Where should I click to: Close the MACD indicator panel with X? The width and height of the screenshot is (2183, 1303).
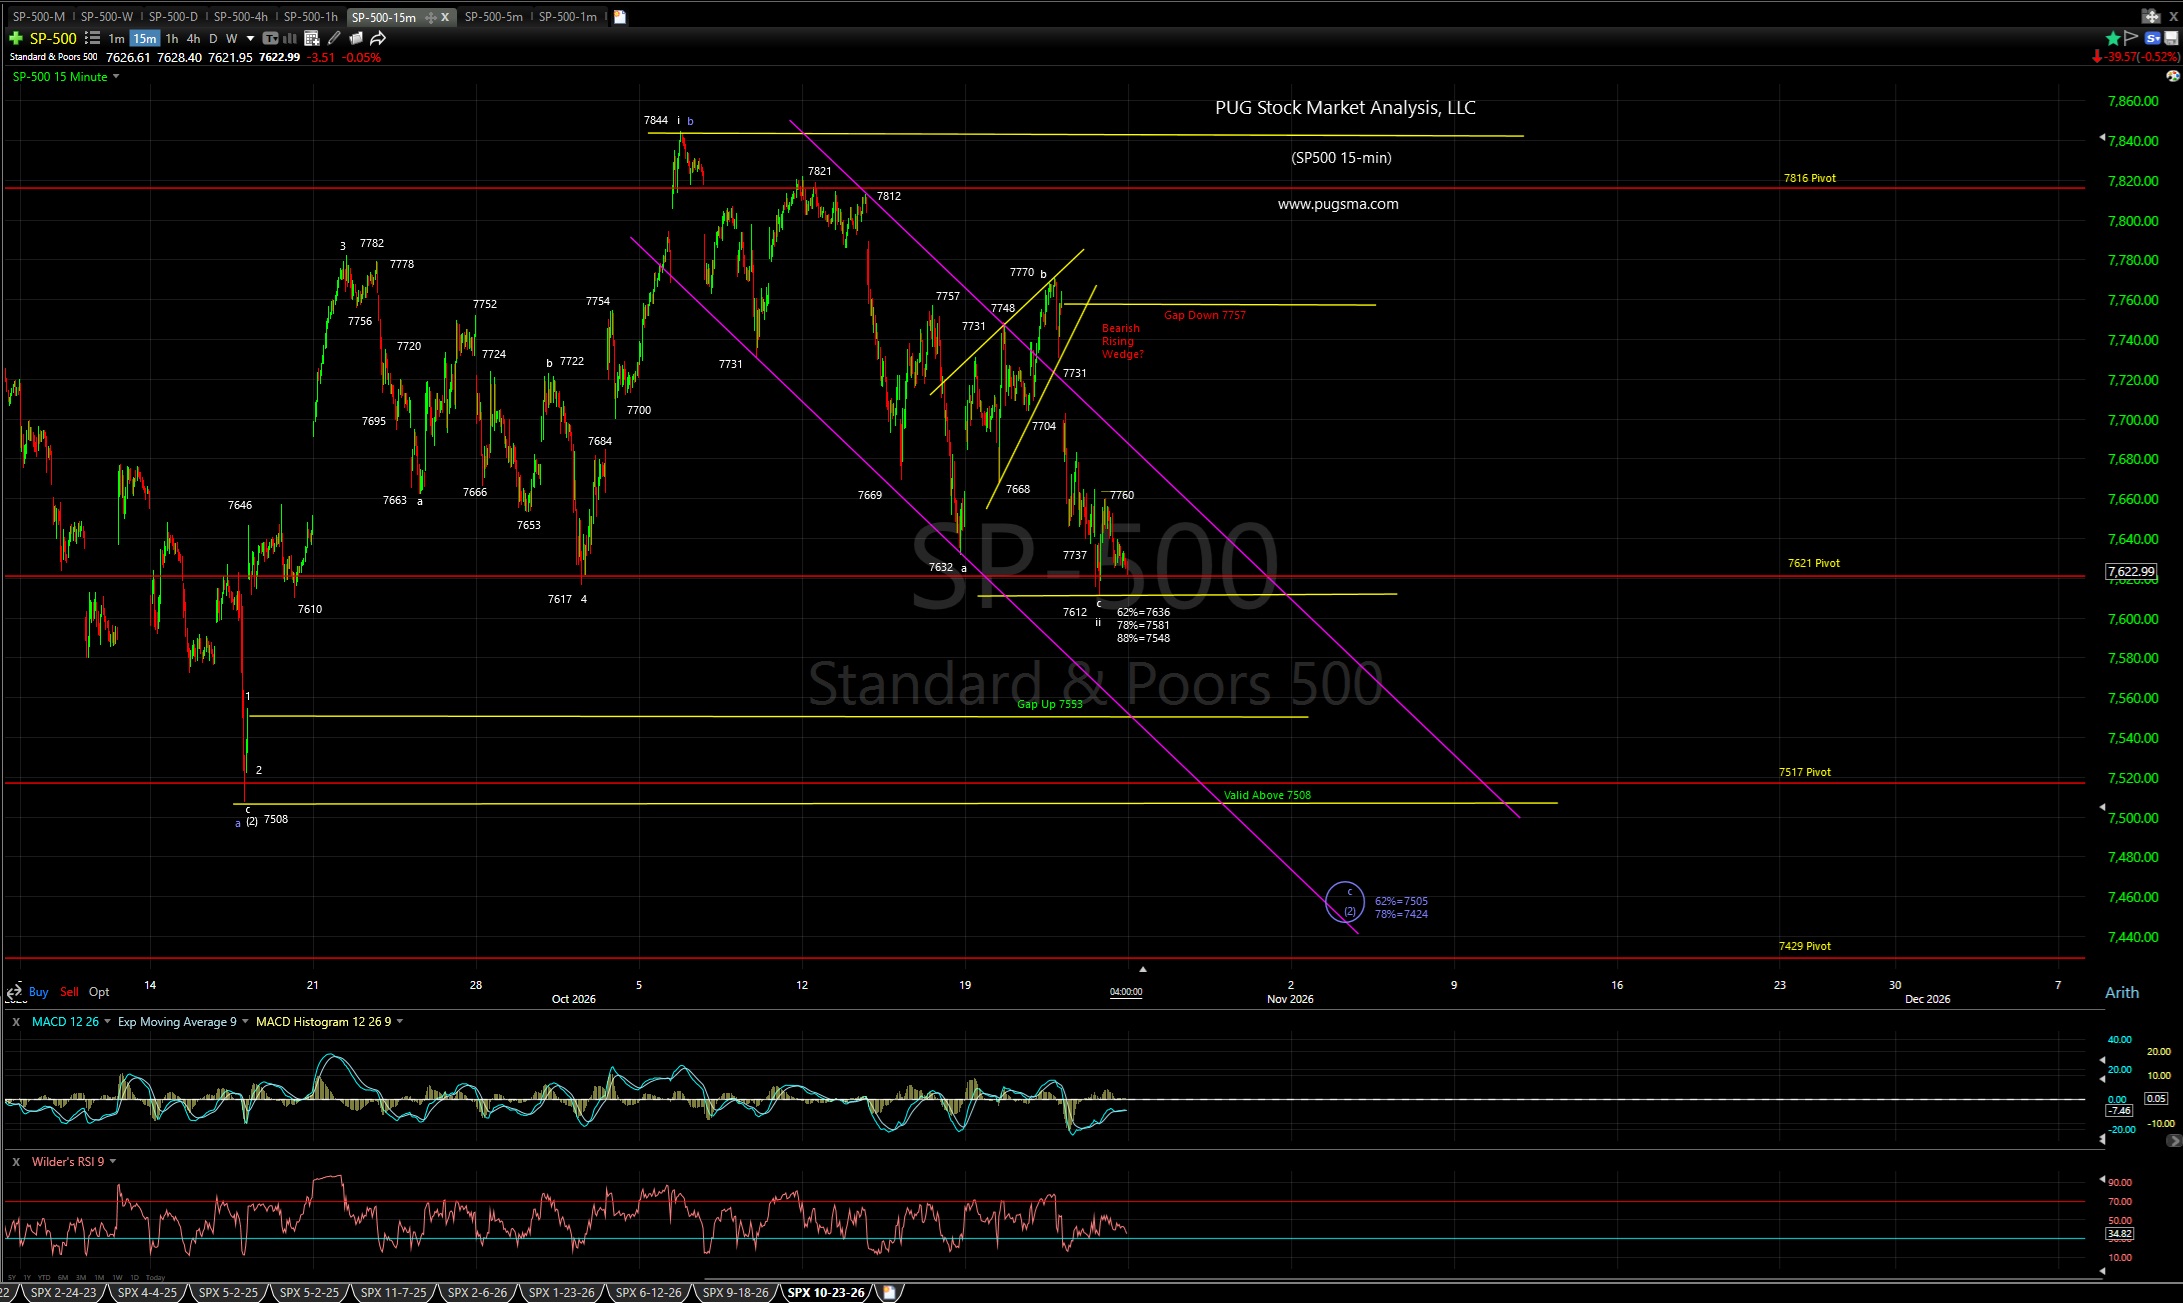point(16,1022)
